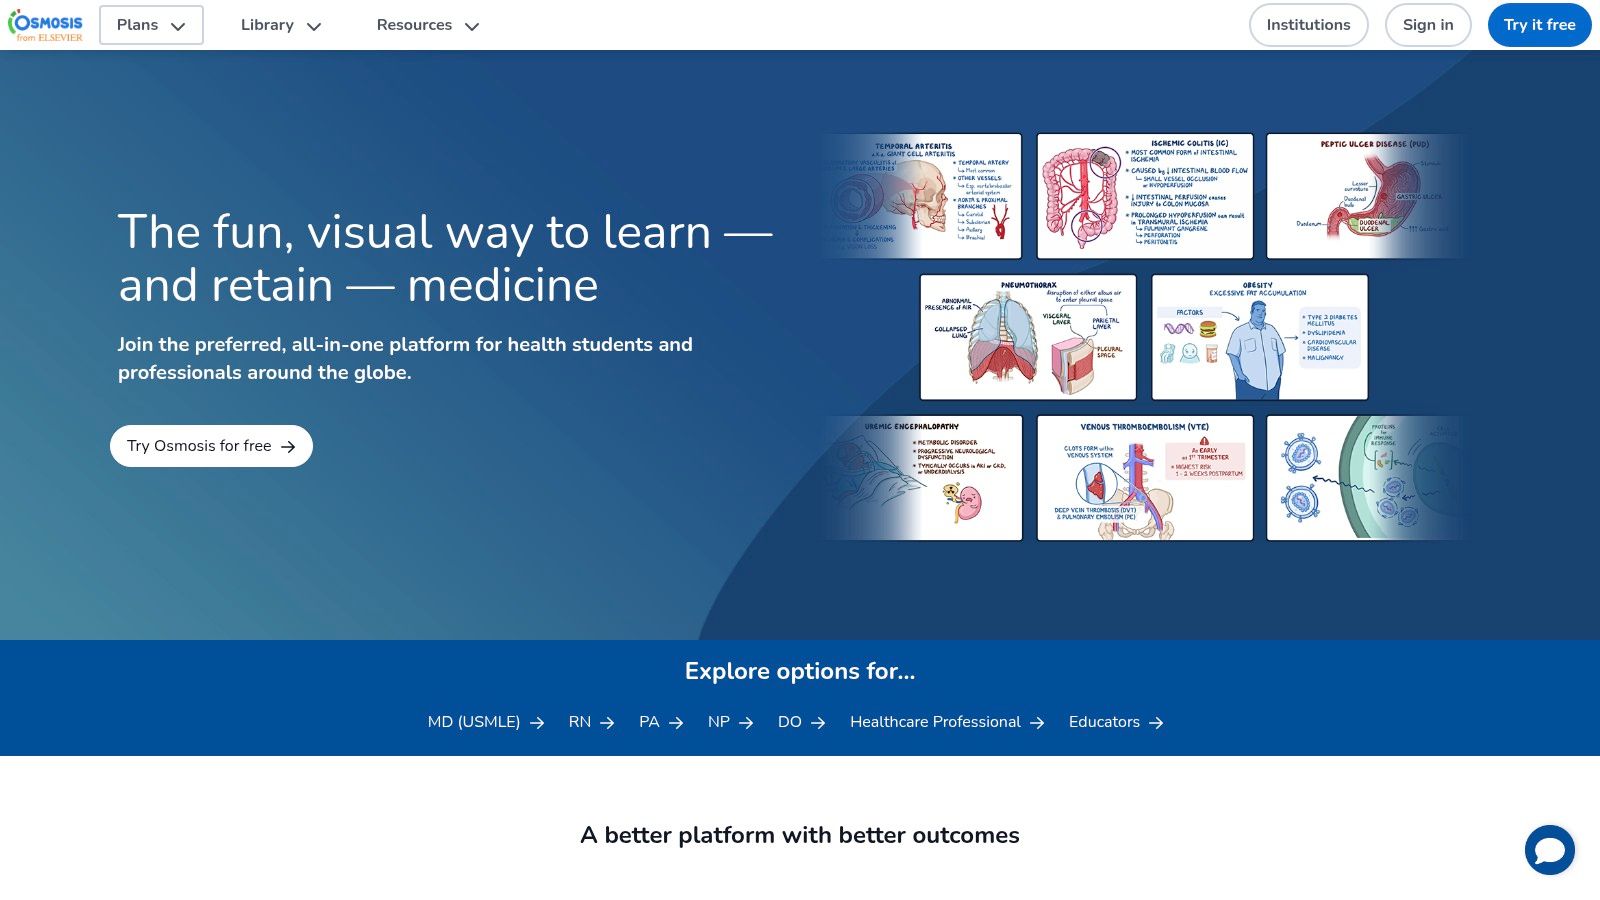1600x900 pixels.
Task: Select the Peptic Ulcer Disease illustration card
Action: (x=1367, y=196)
